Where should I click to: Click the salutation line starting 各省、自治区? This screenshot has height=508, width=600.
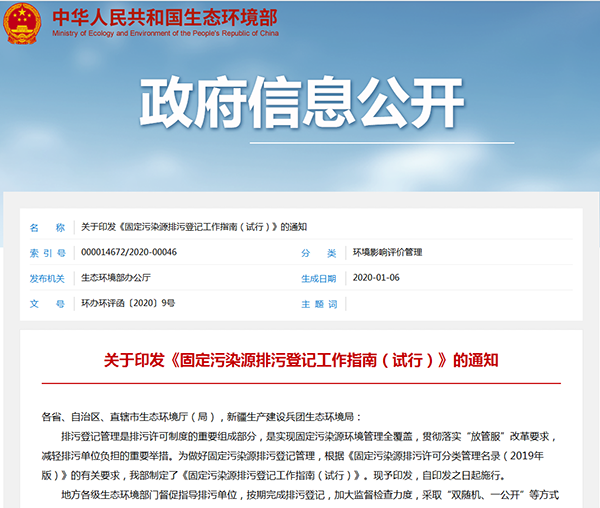point(204,416)
